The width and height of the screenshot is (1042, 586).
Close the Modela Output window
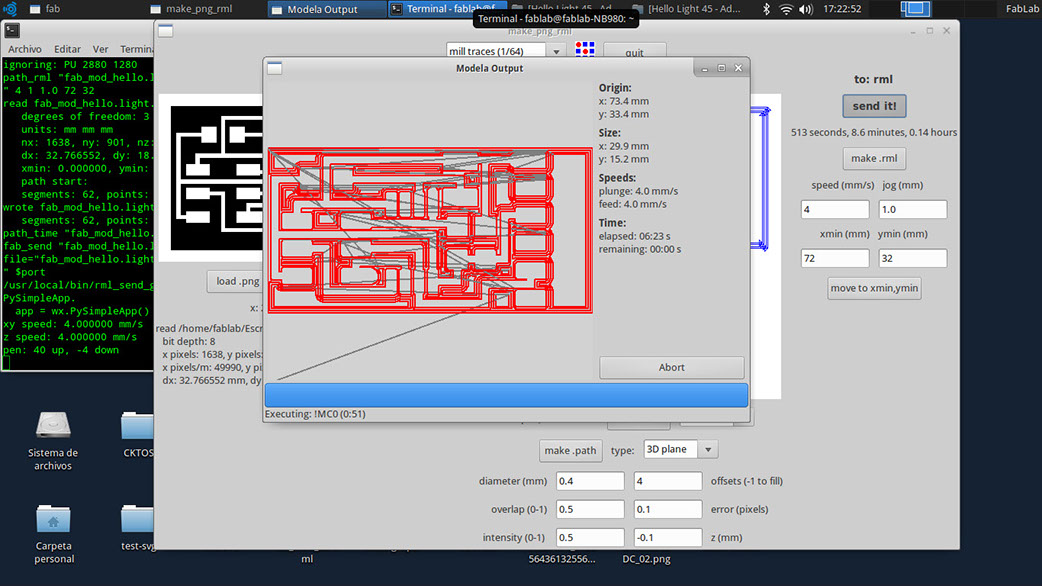point(738,68)
